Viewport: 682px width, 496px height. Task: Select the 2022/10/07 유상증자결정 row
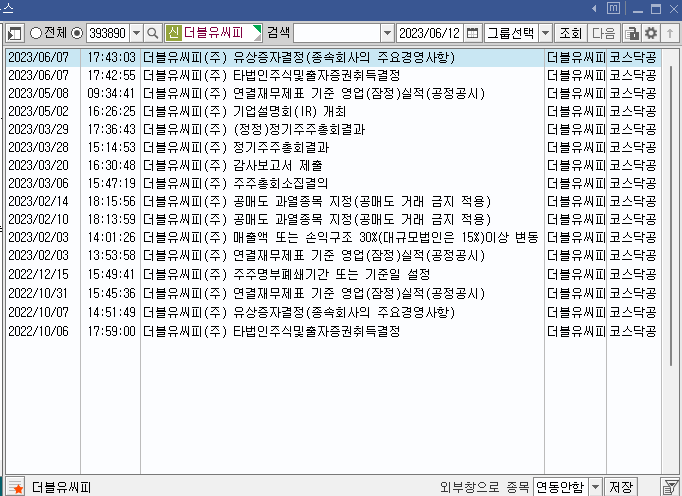[x=333, y=312]
